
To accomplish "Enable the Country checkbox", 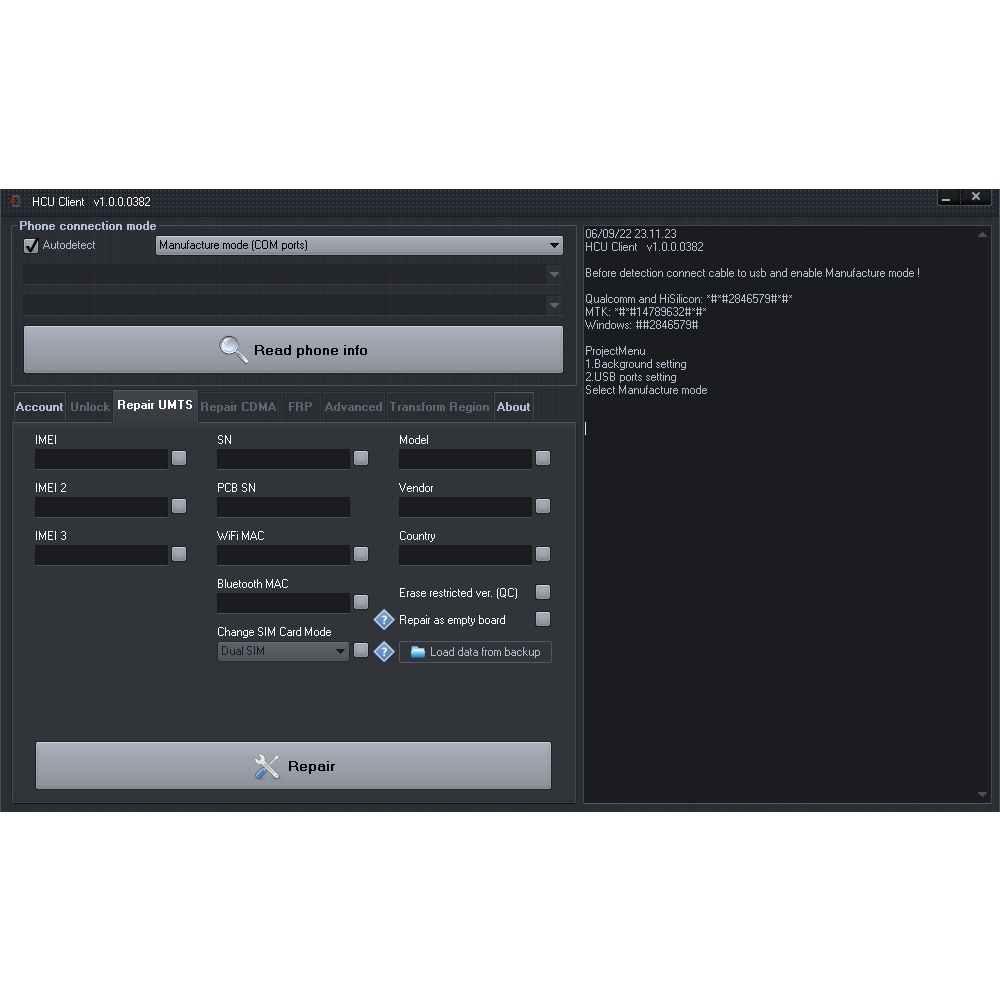I will 543,554.
